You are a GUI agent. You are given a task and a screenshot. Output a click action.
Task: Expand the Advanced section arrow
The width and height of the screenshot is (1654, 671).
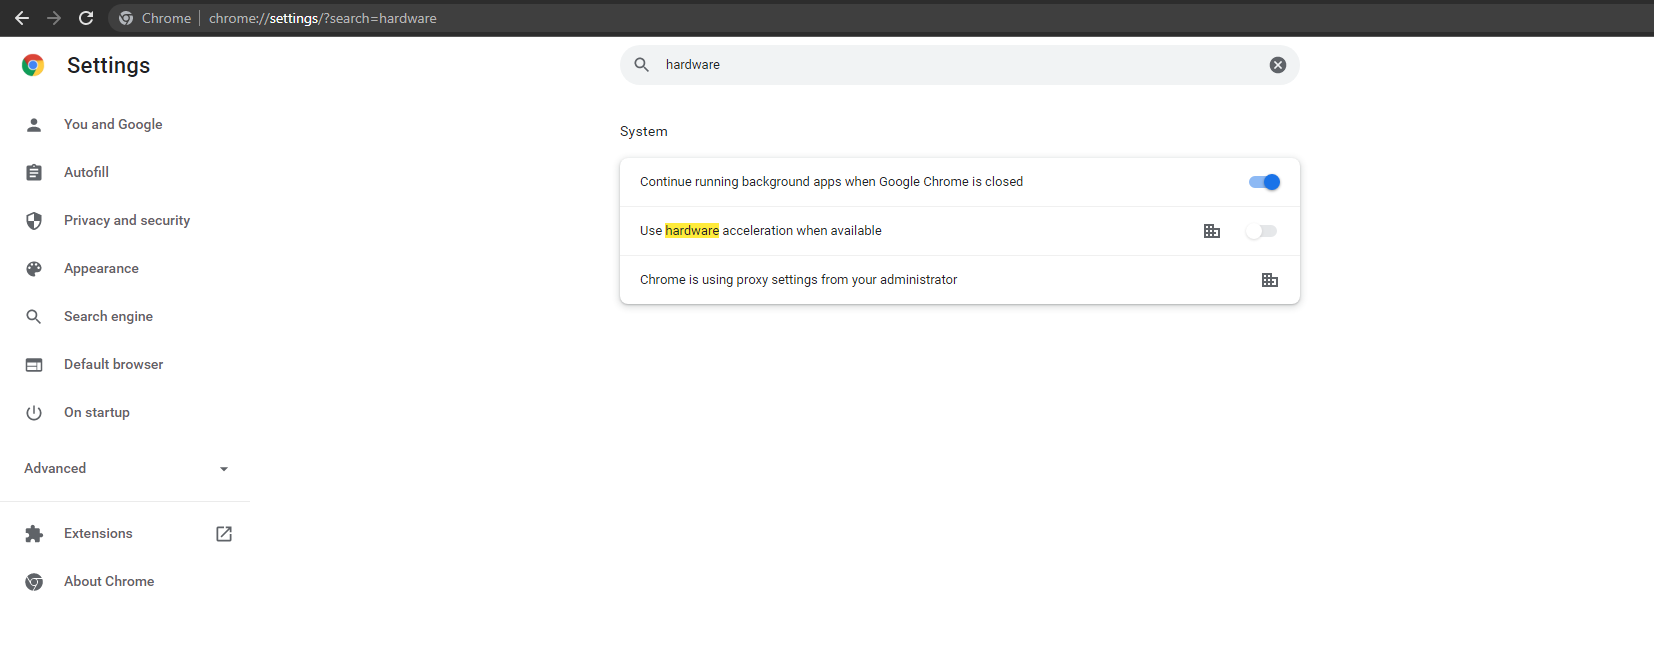click(224, 469)
